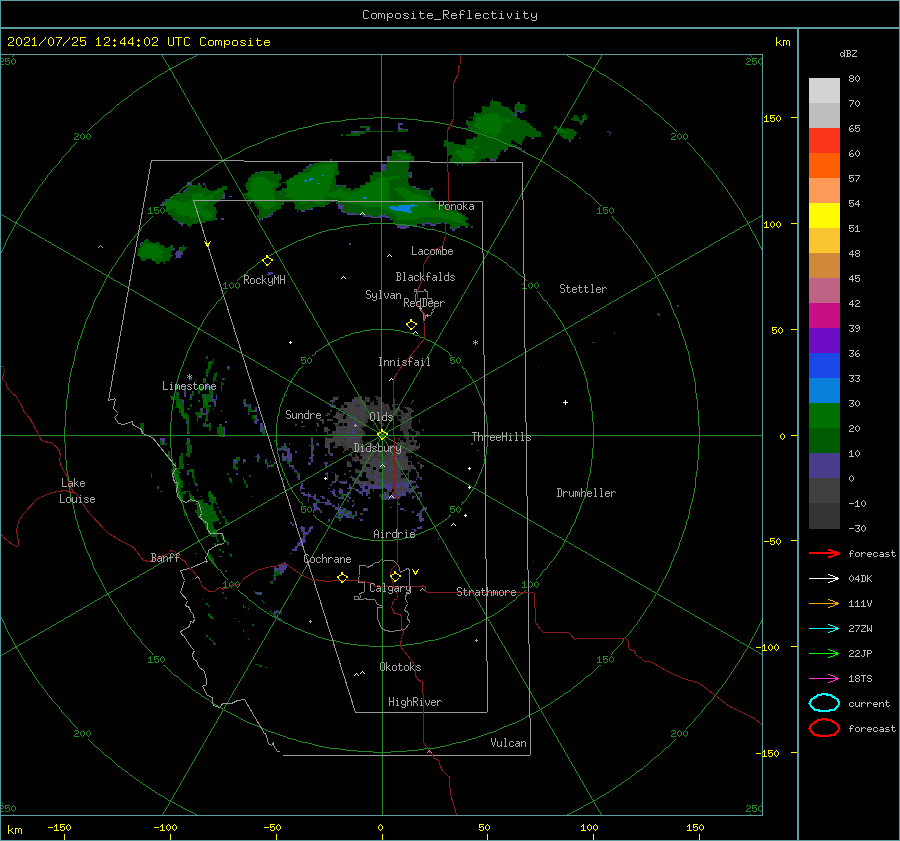Viewport: 900px width, 841px height.
Task: Click the RedDeer city label
Action: [424, 303]
